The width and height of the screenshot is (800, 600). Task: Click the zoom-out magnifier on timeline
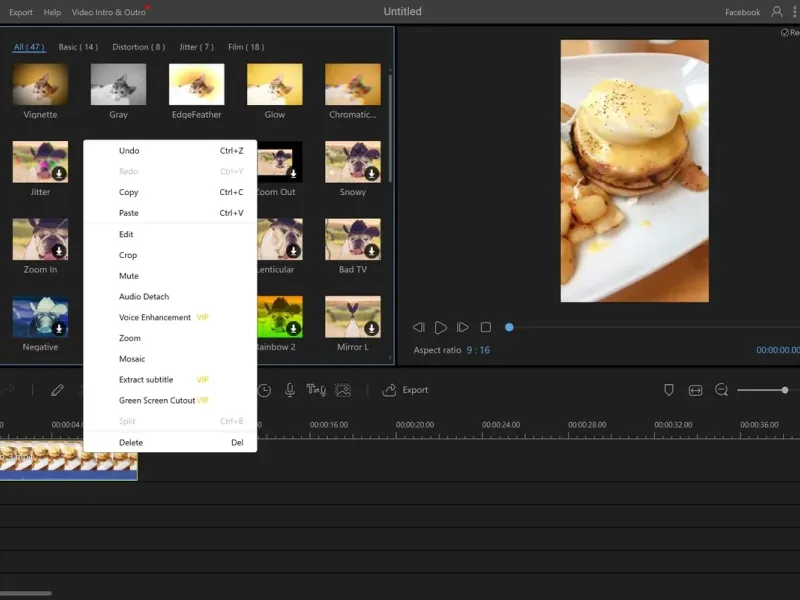click(x=721, y=390)
